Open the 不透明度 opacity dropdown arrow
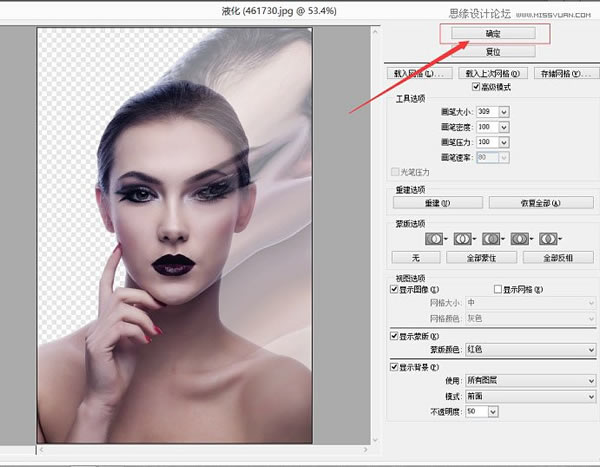 pyautogui.click(x=493, y=412)
